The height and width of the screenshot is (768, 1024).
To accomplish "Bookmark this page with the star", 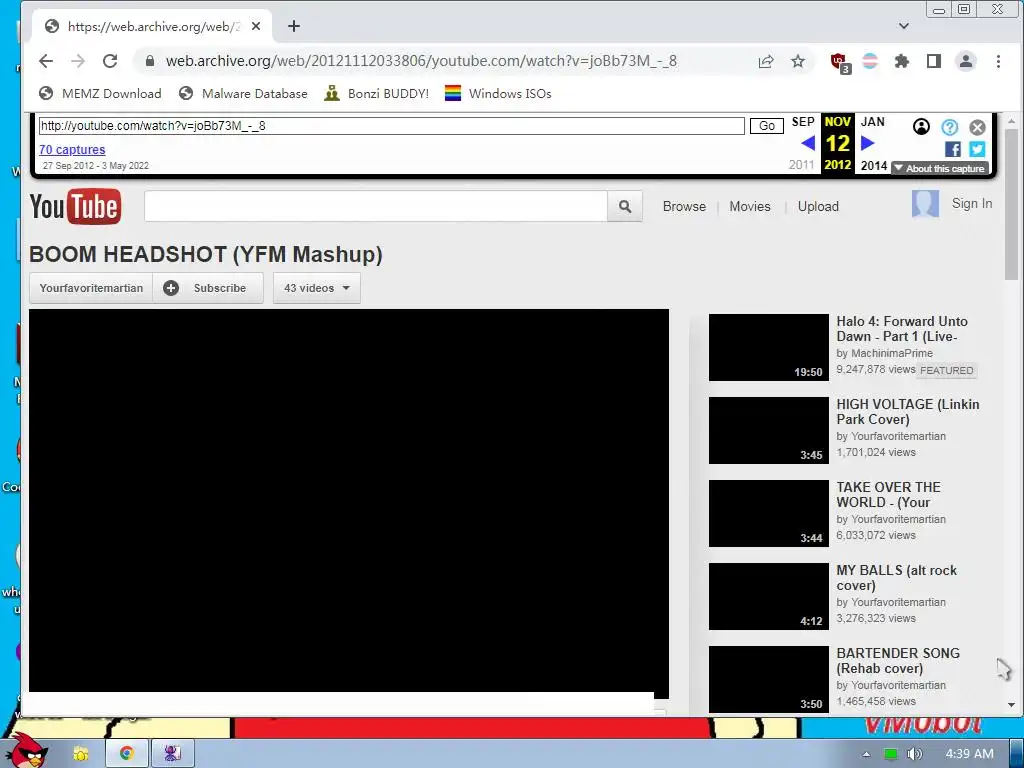I will click(797, 61).
